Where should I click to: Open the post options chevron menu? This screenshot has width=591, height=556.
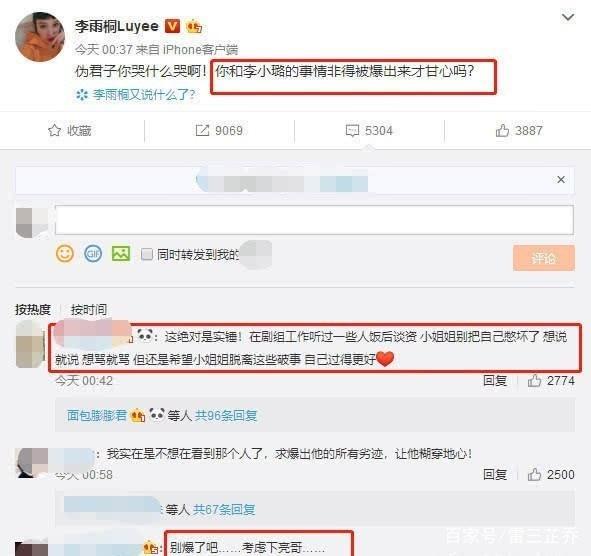tap(568, 17)
